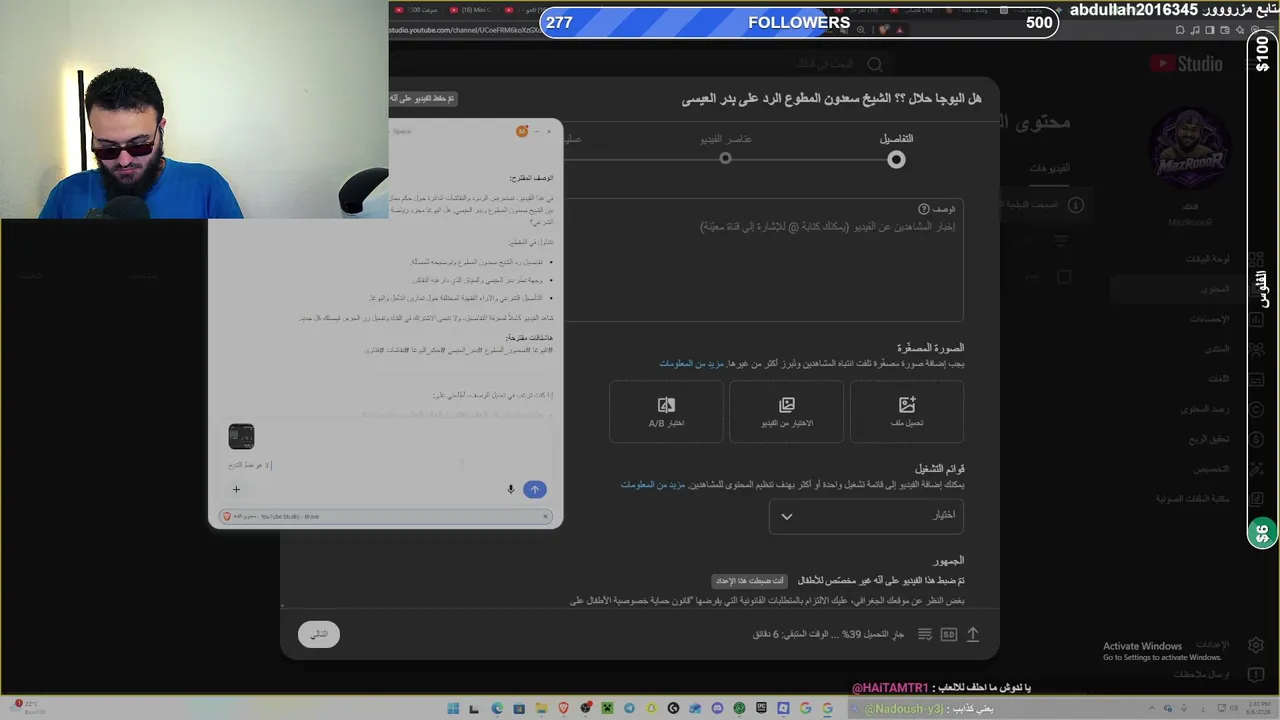Switch to Brave browser in the taskbar
This screenshot has height=720, width=1280.
[563, 708]
